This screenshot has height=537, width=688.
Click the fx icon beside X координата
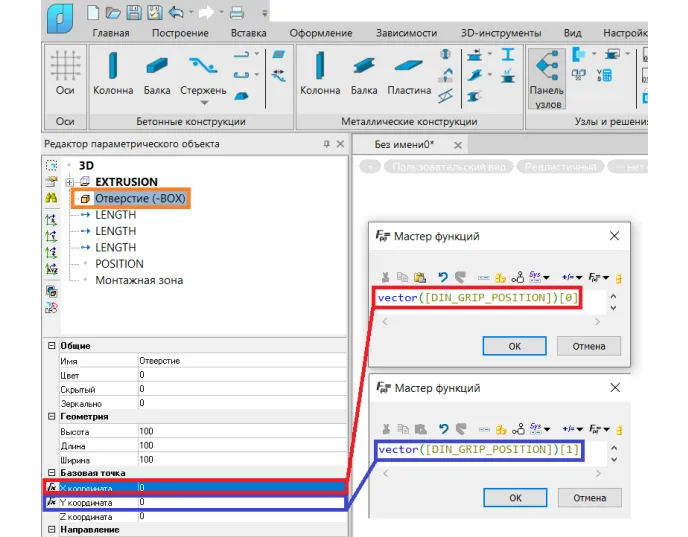click(x=52, y=487)
